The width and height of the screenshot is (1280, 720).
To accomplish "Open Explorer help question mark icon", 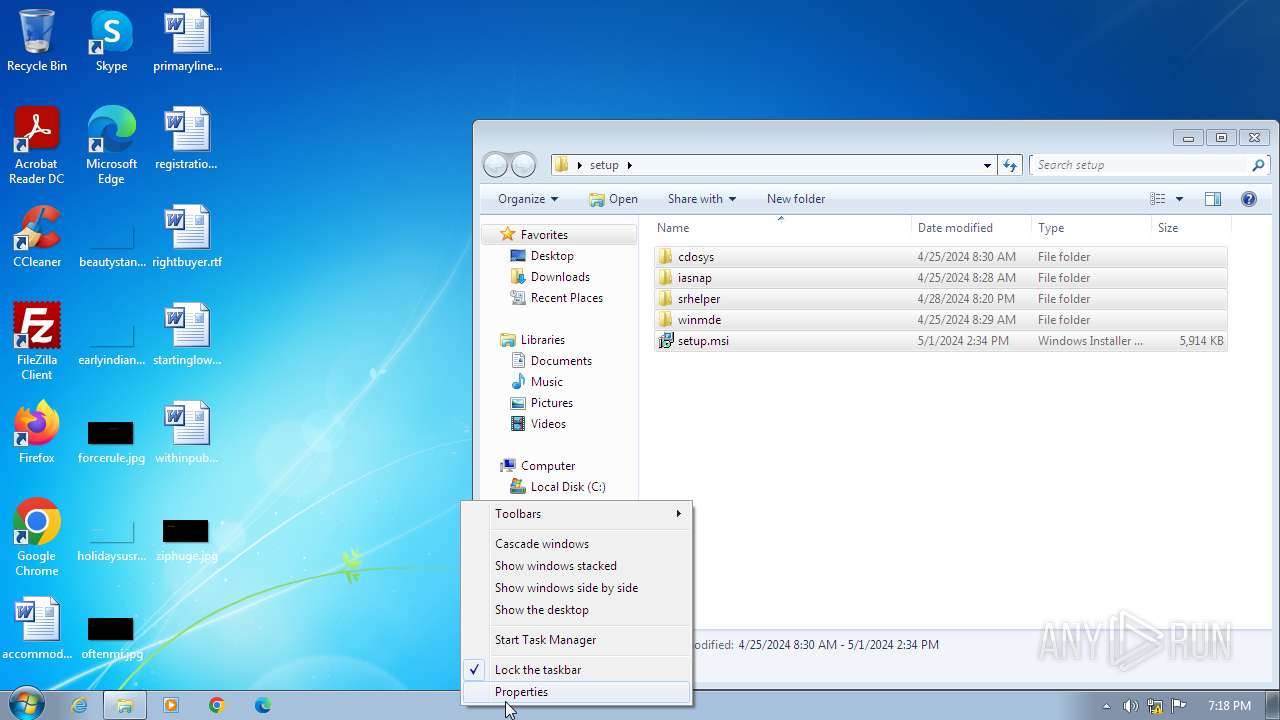I will pyautogui.click(x=1248, y=199).
